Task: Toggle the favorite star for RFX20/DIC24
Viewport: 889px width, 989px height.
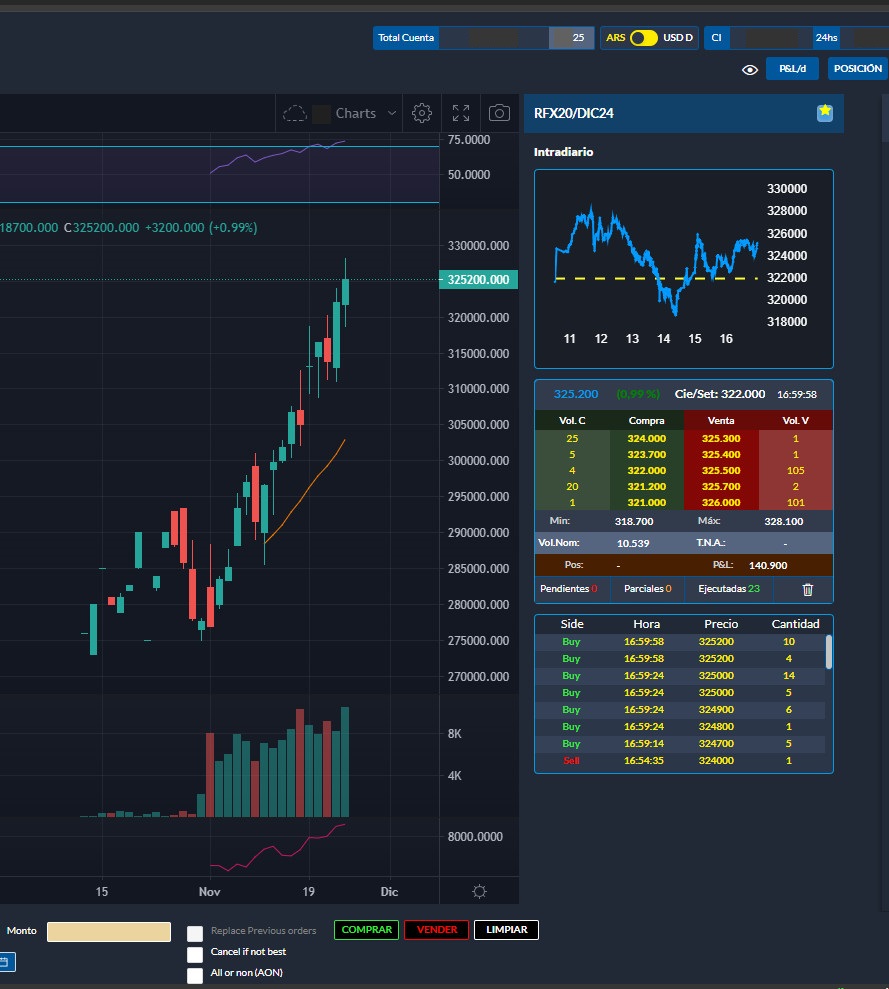Action: click(x=825, y=113)
